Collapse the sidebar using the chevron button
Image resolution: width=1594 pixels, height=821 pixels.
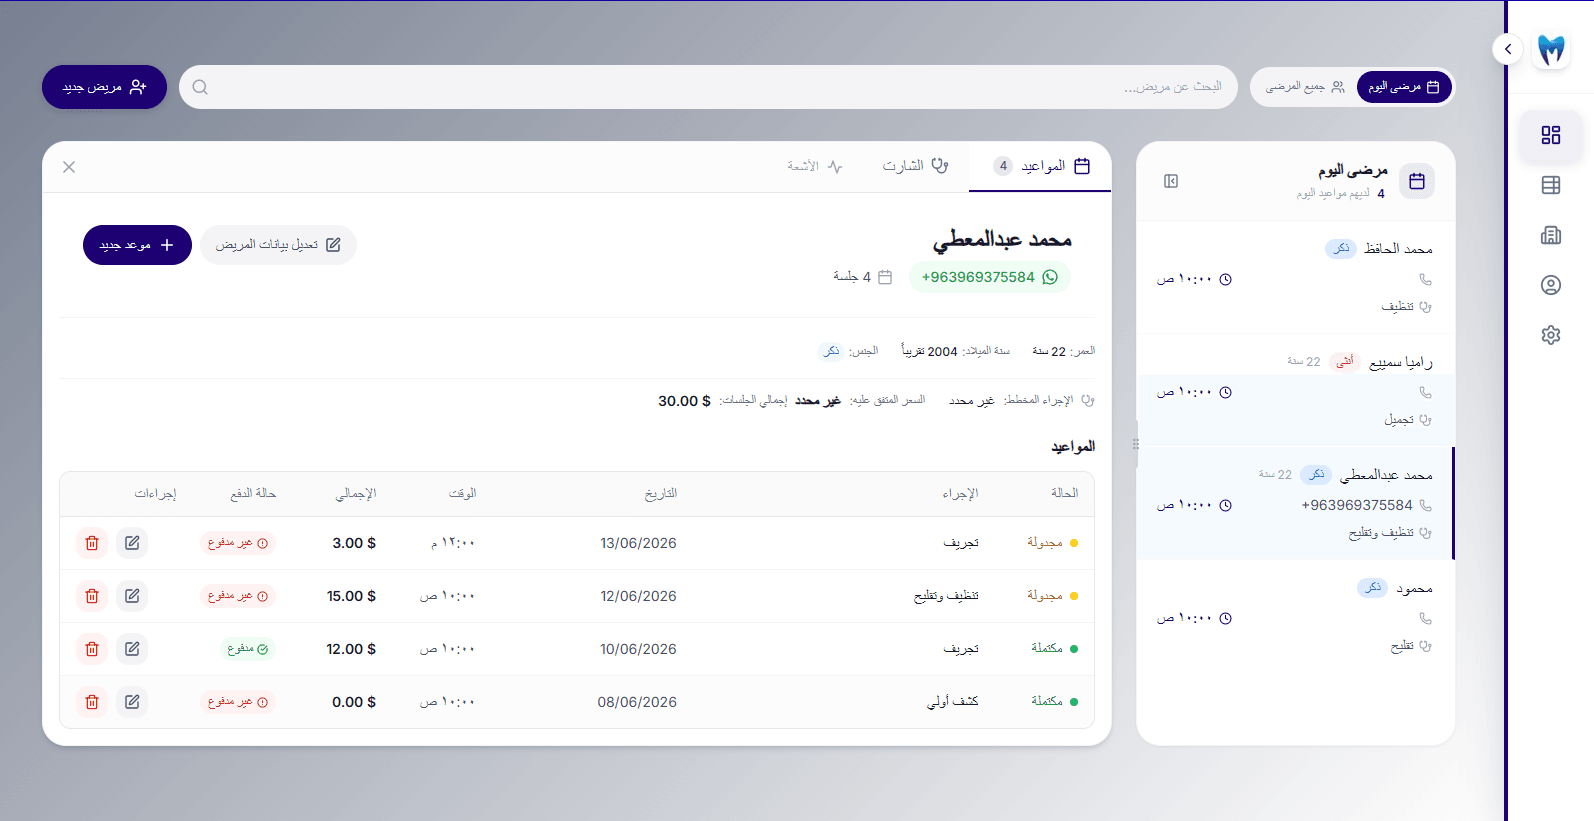(x=1507, y=49)
